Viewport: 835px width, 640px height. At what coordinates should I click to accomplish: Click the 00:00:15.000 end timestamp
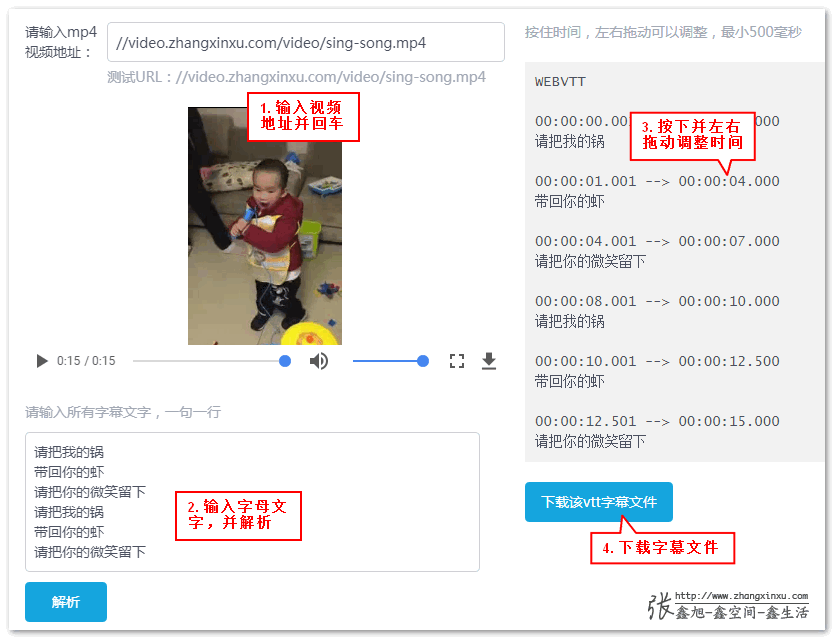click(728, 421)
